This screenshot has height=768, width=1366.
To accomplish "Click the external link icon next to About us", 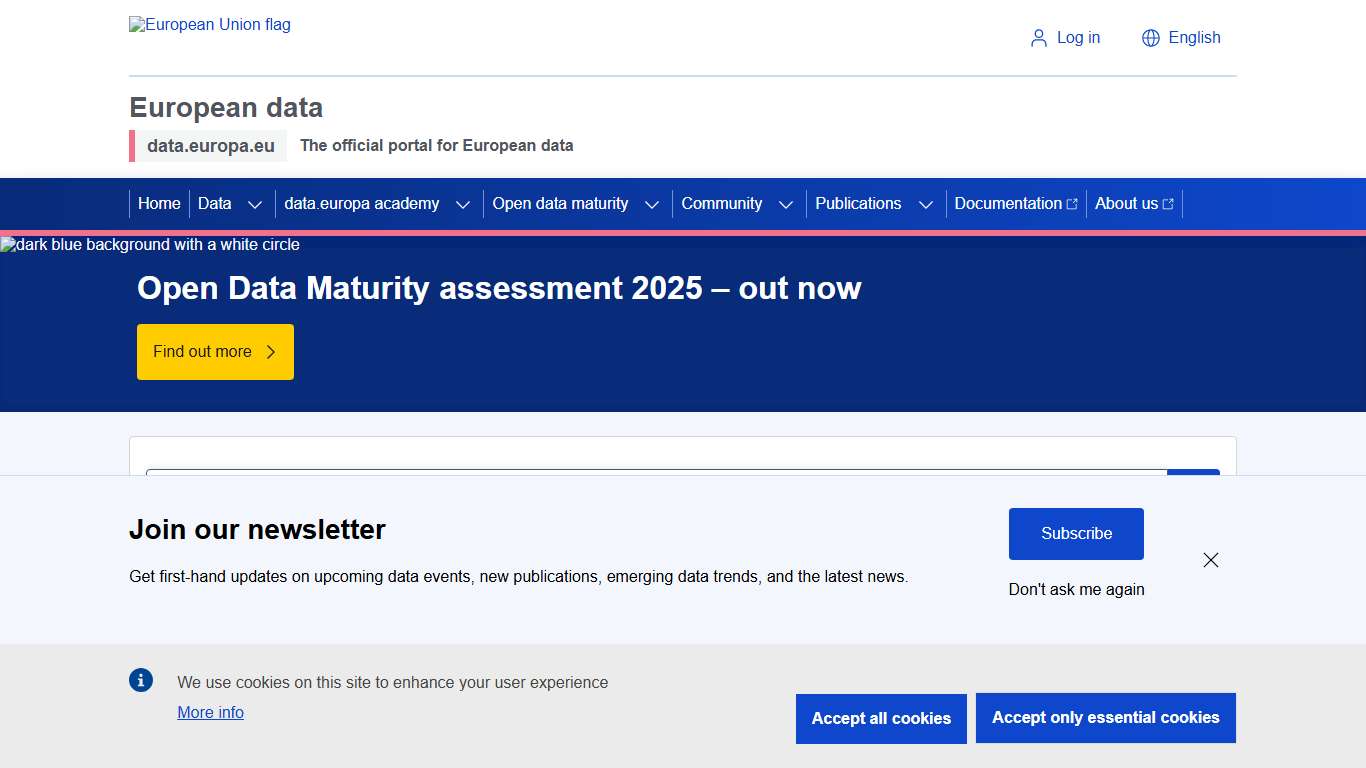I will 1168,202.
